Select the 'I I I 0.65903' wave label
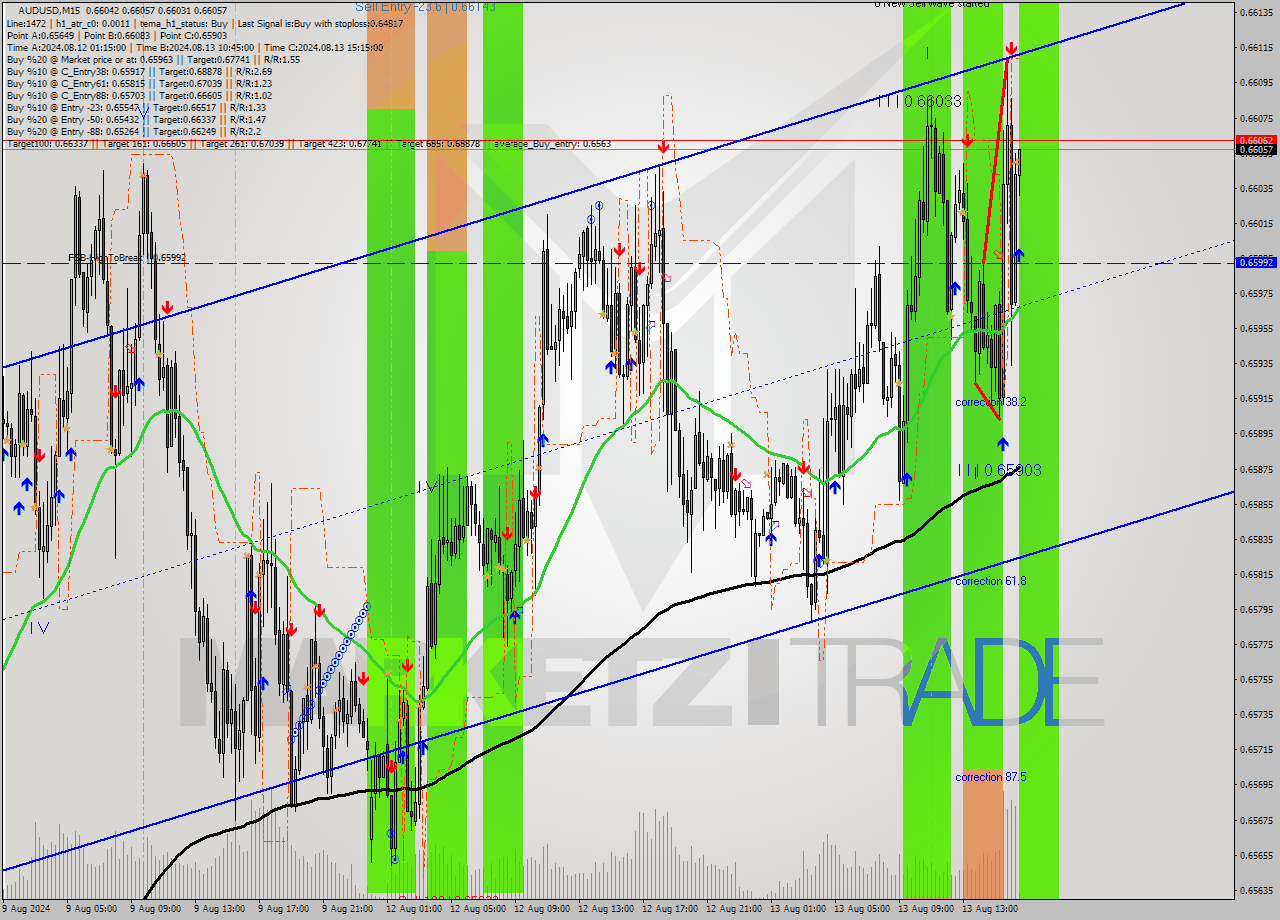The image size is (1280, 920). point(999,469)
